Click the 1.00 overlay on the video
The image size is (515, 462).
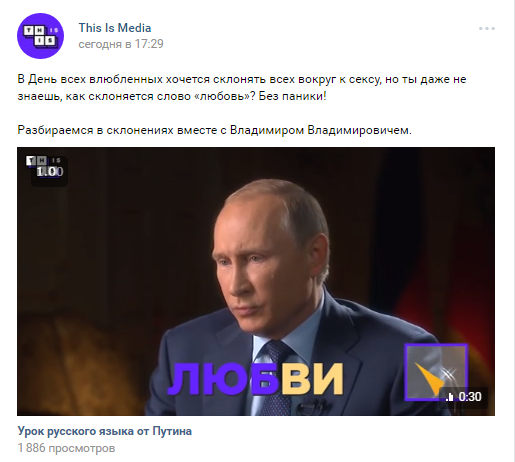50,172
